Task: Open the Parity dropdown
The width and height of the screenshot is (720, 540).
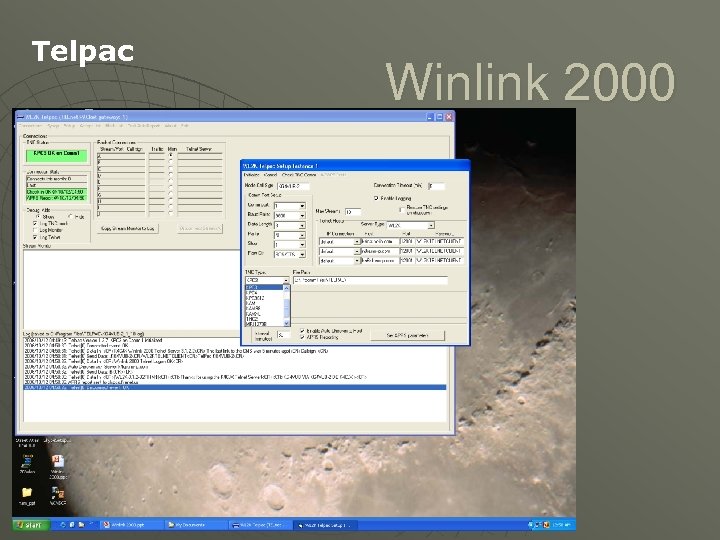Action: (302, 235)
